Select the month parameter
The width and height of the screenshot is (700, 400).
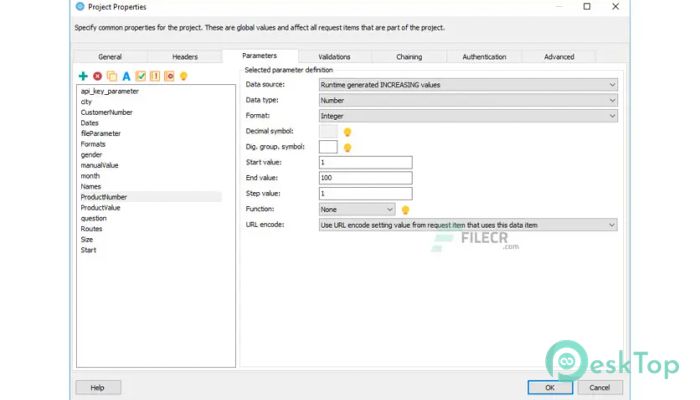[x=90, y=176]
